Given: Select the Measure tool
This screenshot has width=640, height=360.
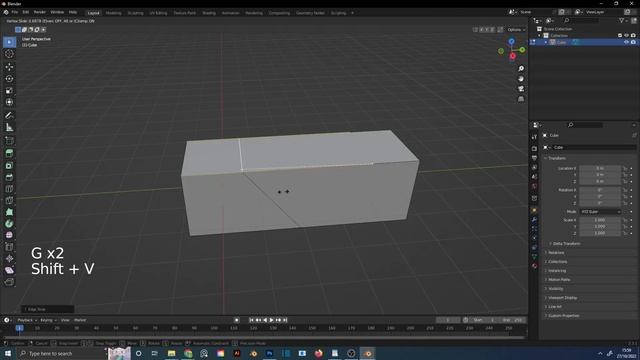Looking at the screenshot, I should (x=9, y=128).
